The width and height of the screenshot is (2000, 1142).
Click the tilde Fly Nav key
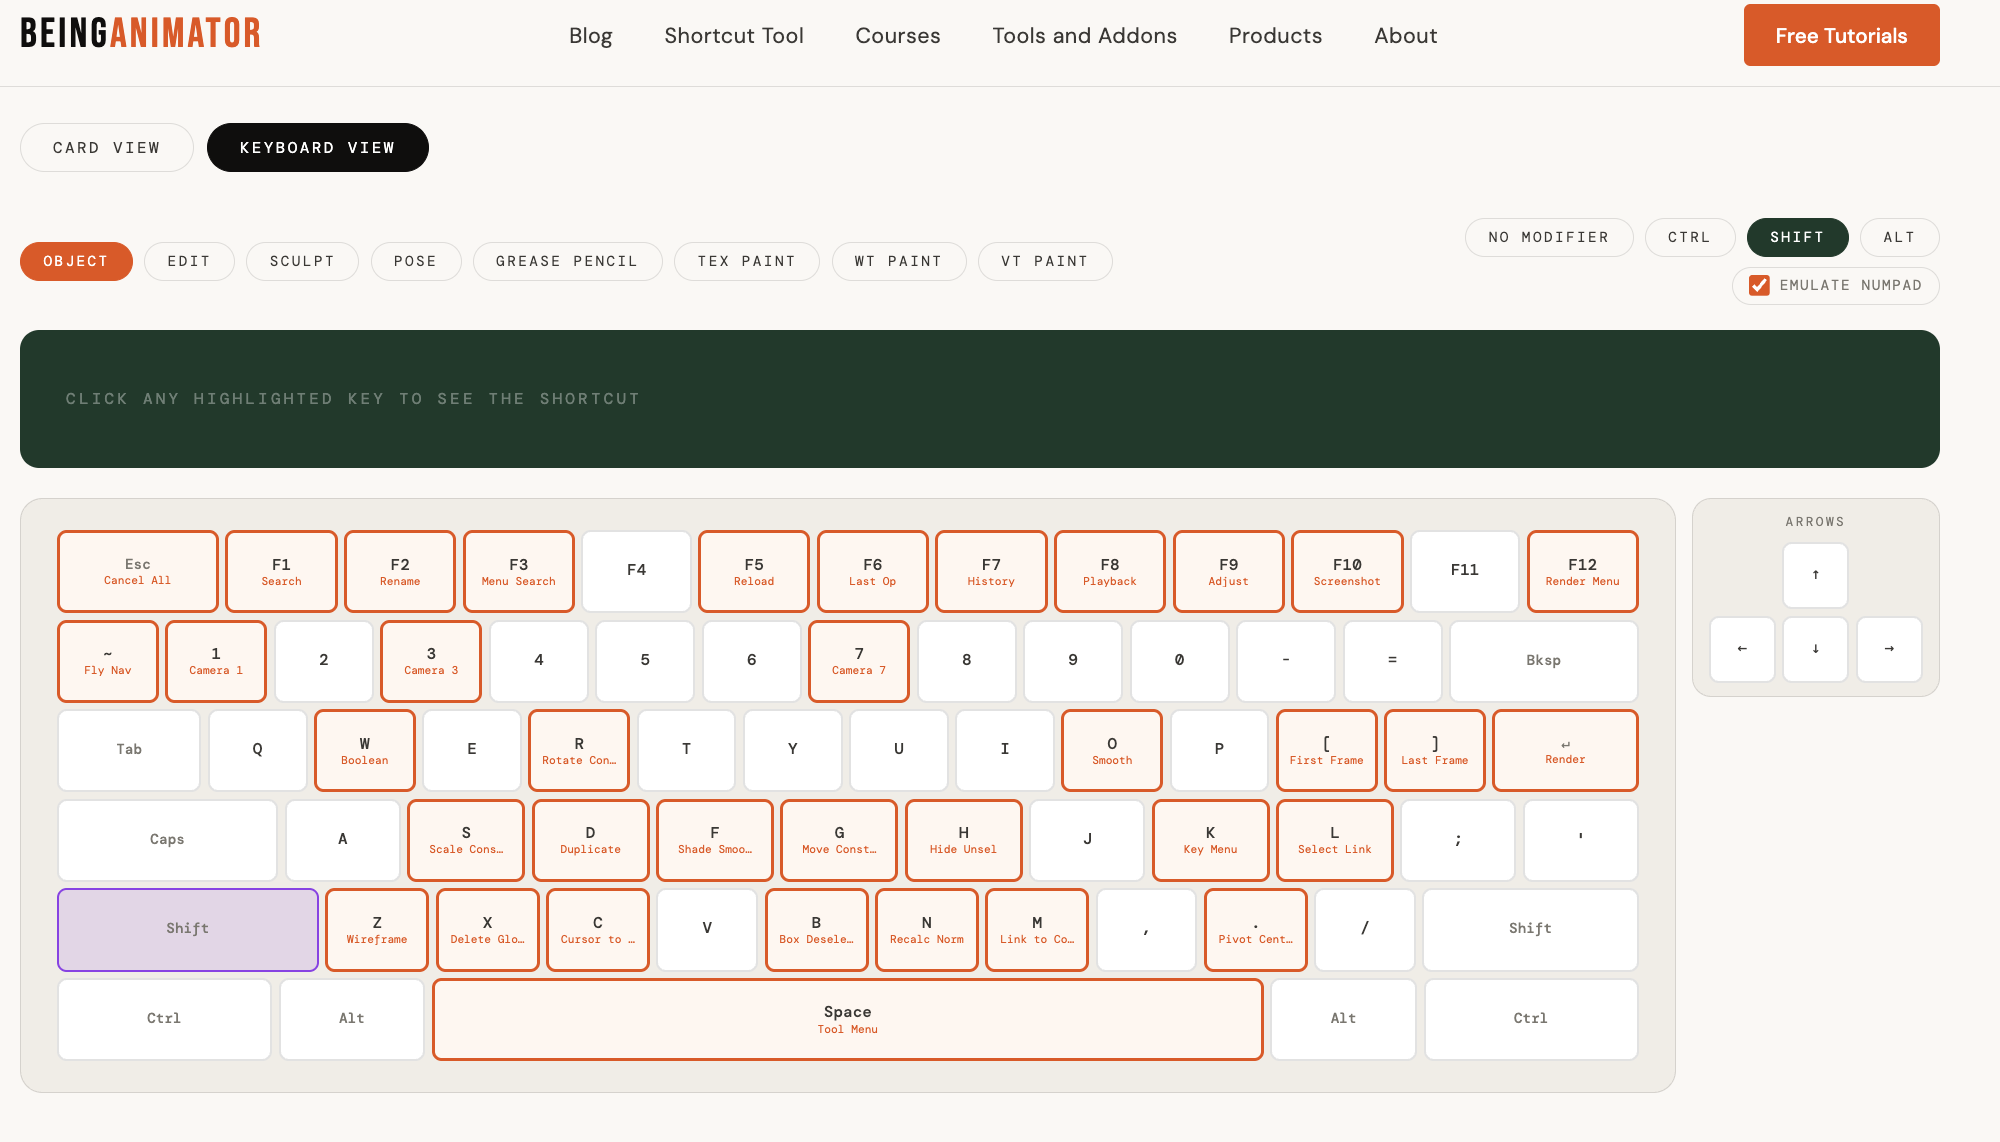coord(108,661)
